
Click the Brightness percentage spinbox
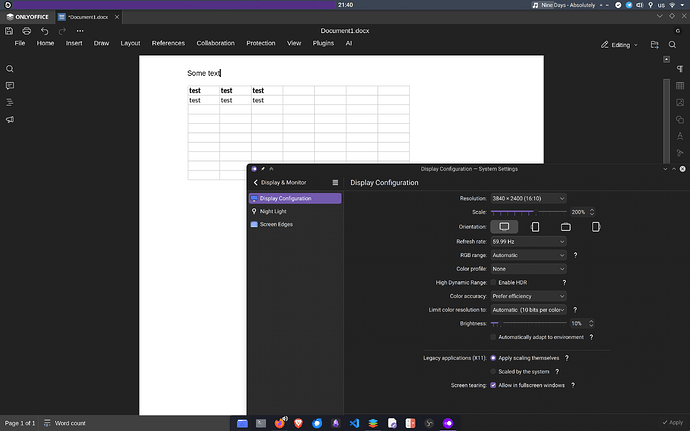582,323
